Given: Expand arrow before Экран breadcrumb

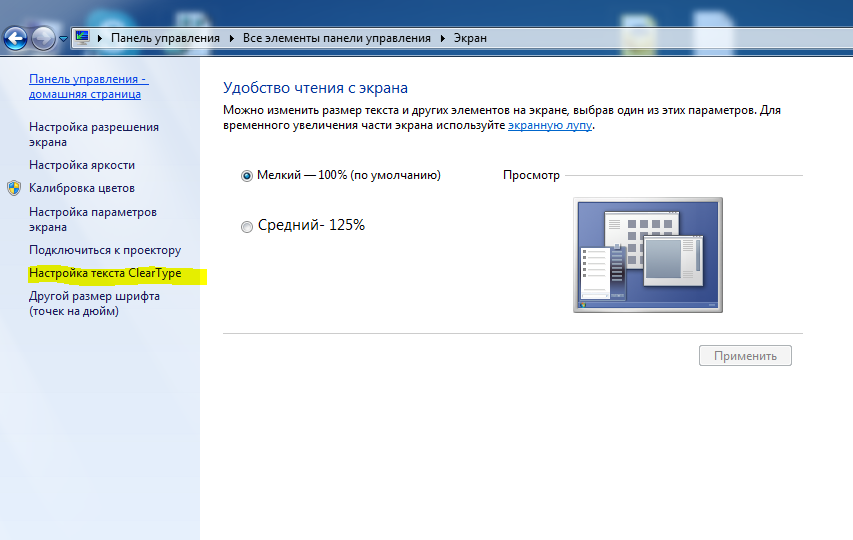Looking at the screenshot, I should point(442,38).
